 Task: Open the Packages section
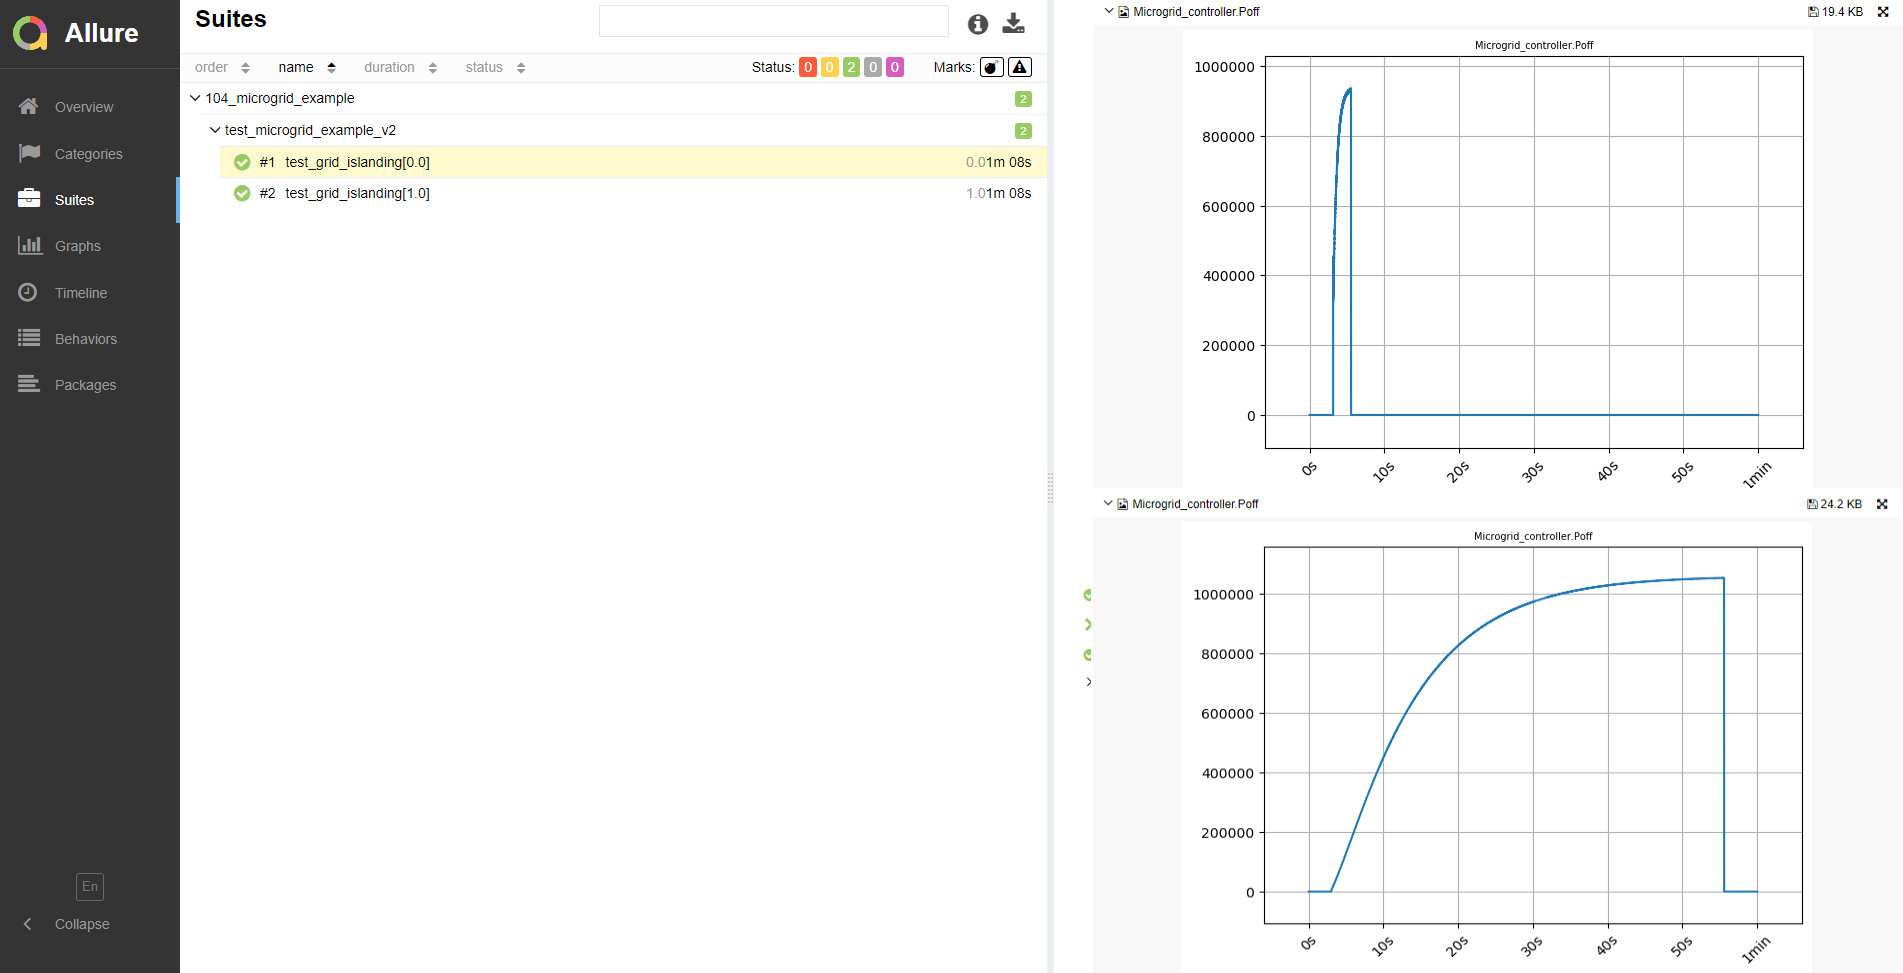point(85,385)
